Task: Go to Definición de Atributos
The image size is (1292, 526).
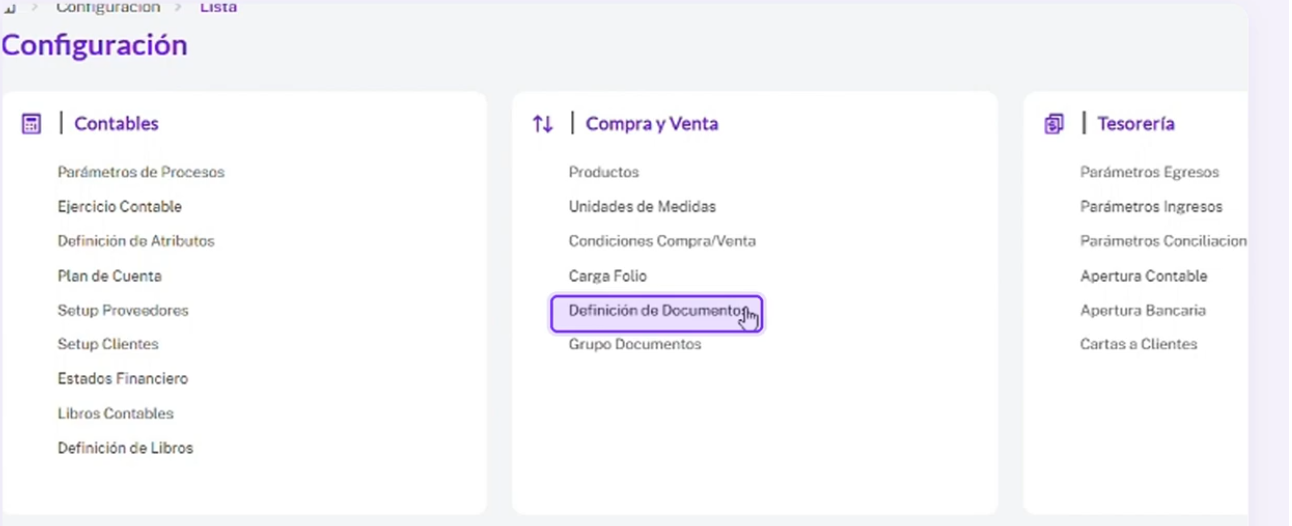Action: (x=136, y=241)
